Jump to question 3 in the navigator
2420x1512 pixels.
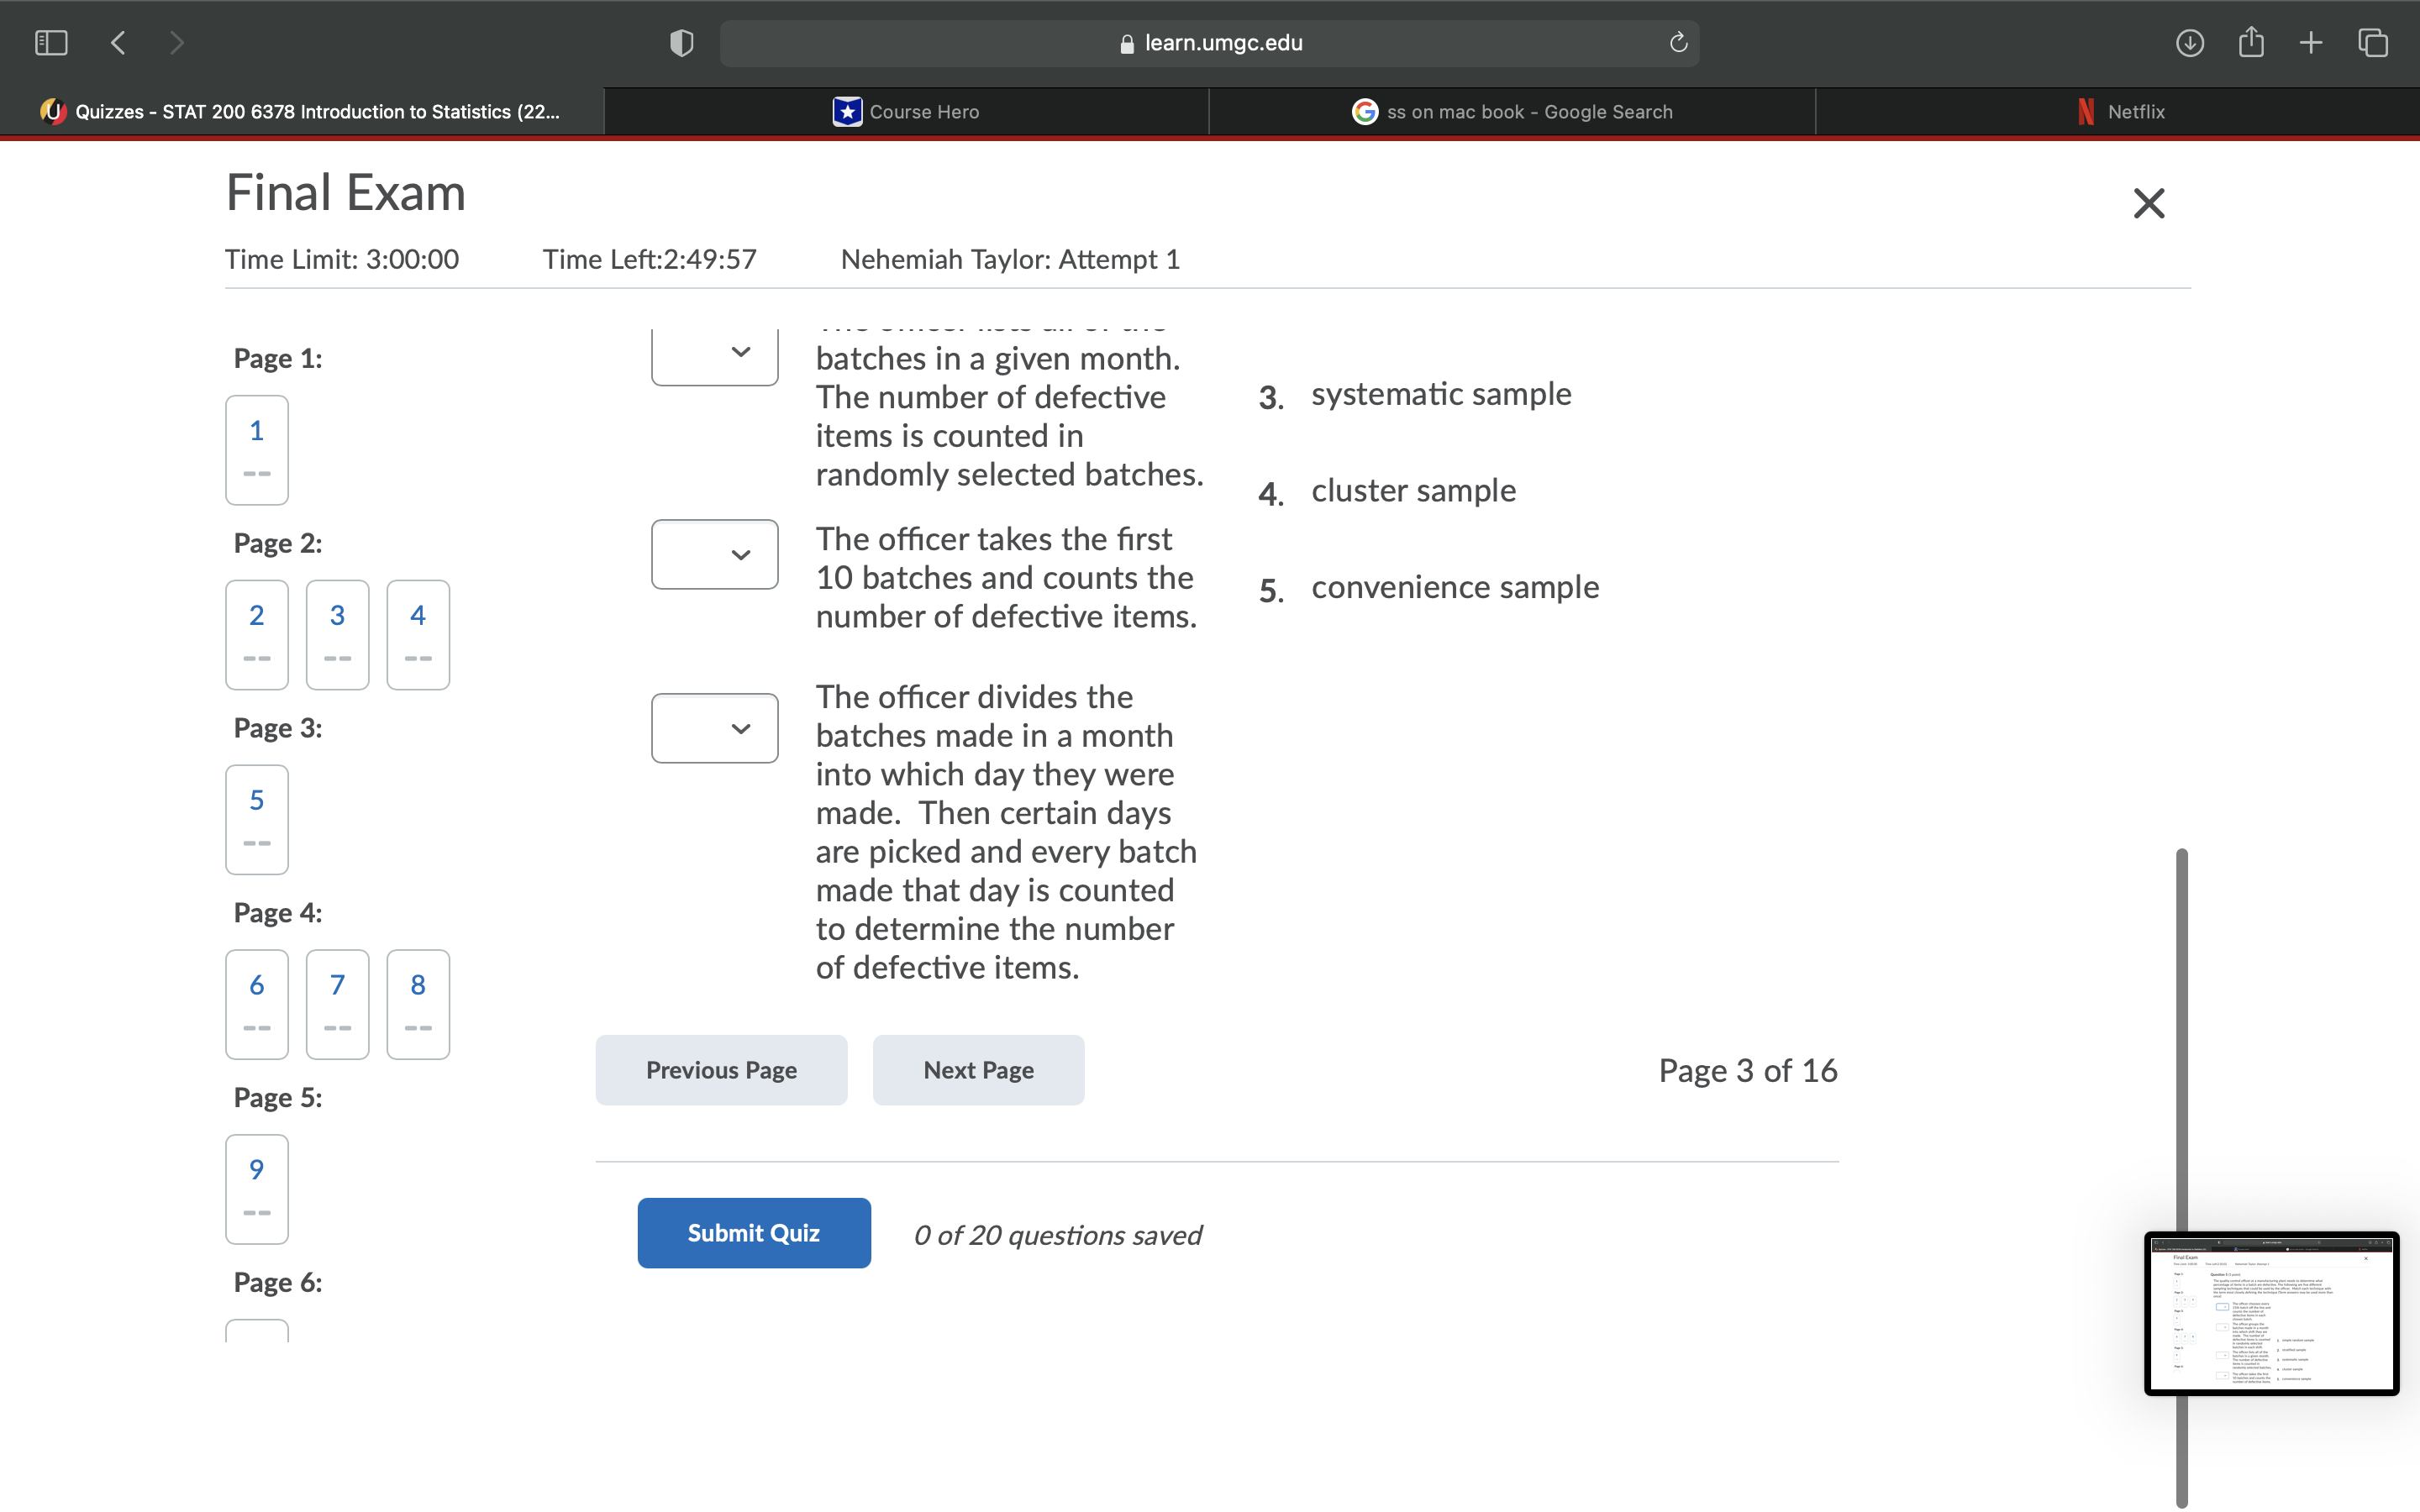[337, 634]
